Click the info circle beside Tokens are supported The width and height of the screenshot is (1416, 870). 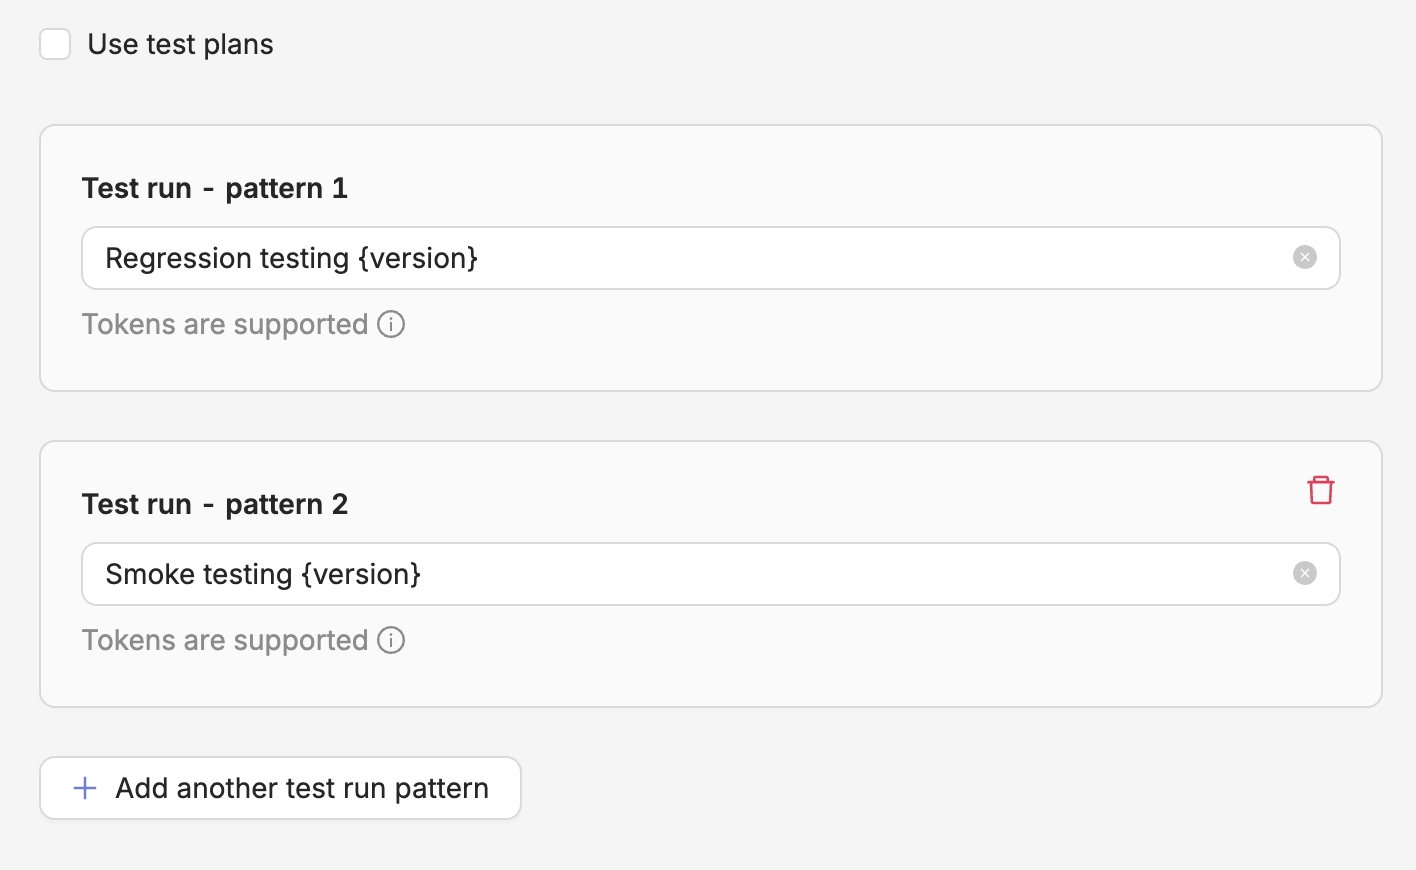pyautogui.click(x=391, y=324)
